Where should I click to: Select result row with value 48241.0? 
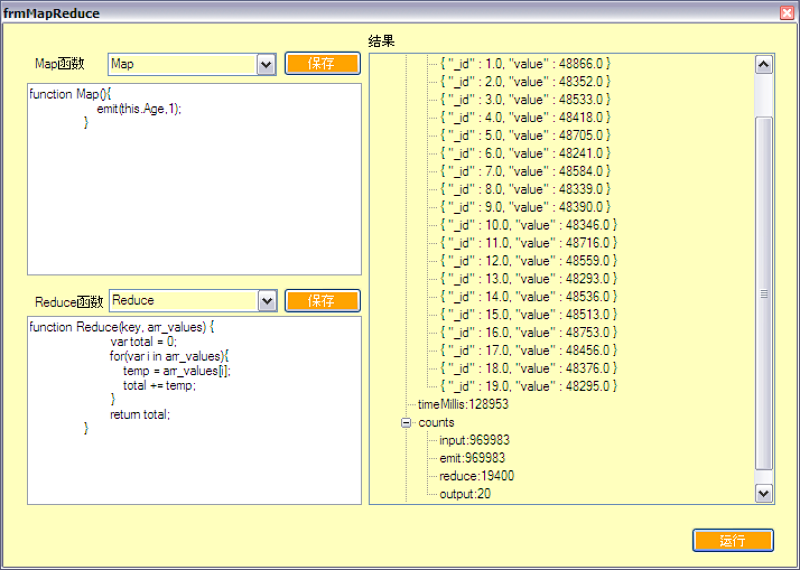pyautogui.click(x=526, y=153)
